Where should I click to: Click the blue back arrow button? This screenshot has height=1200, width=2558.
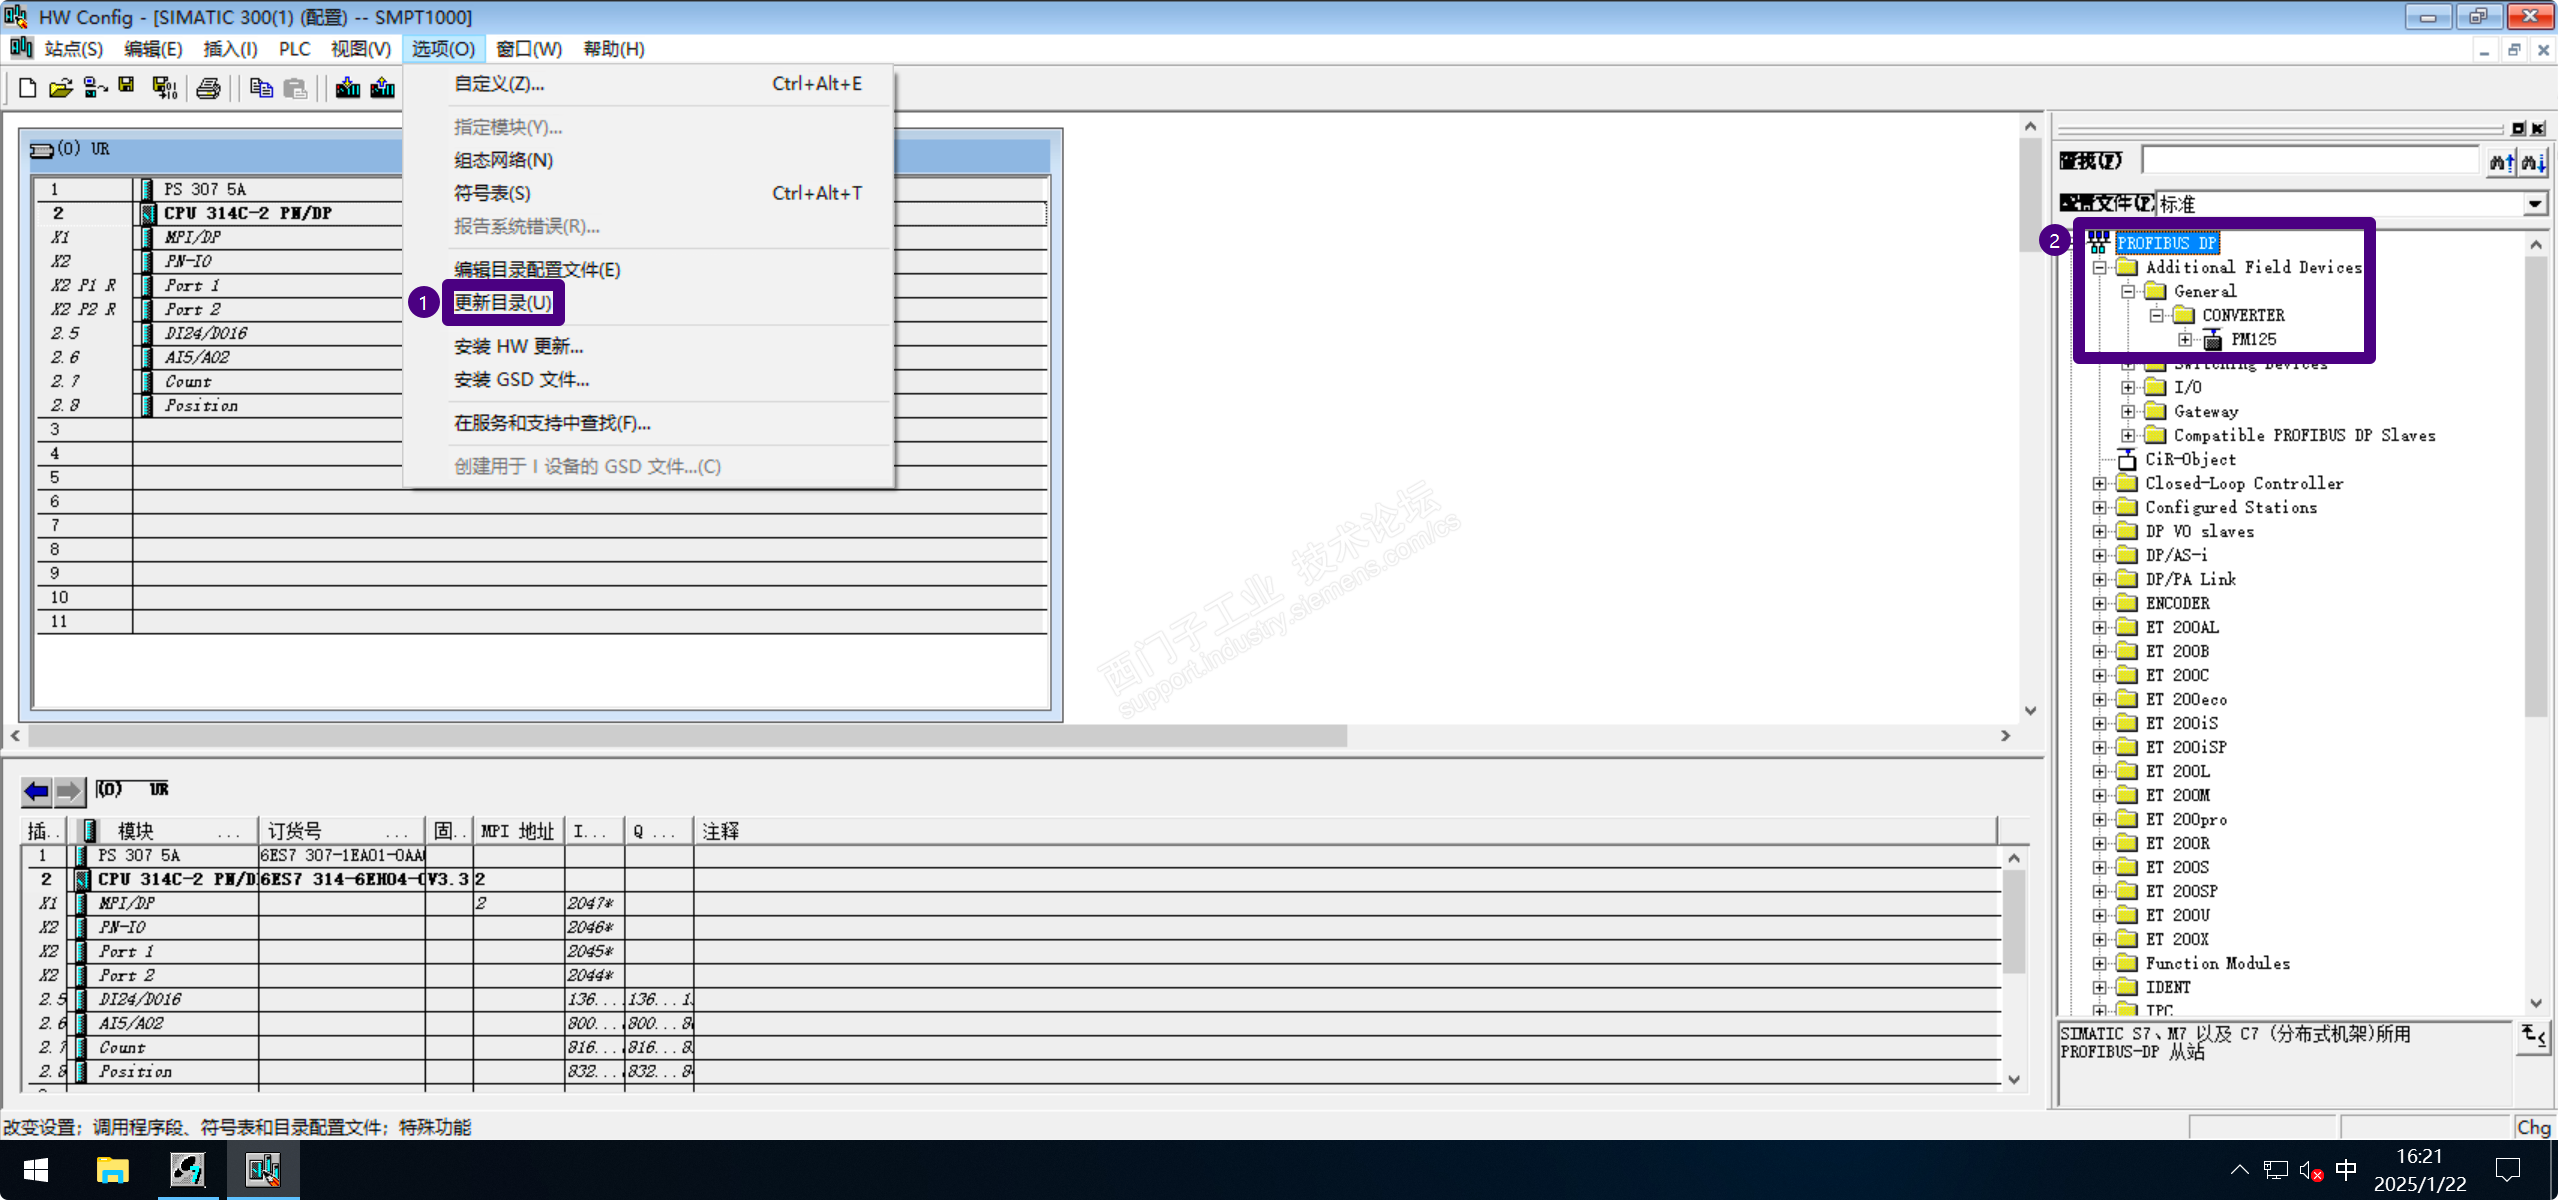[37, 791]
